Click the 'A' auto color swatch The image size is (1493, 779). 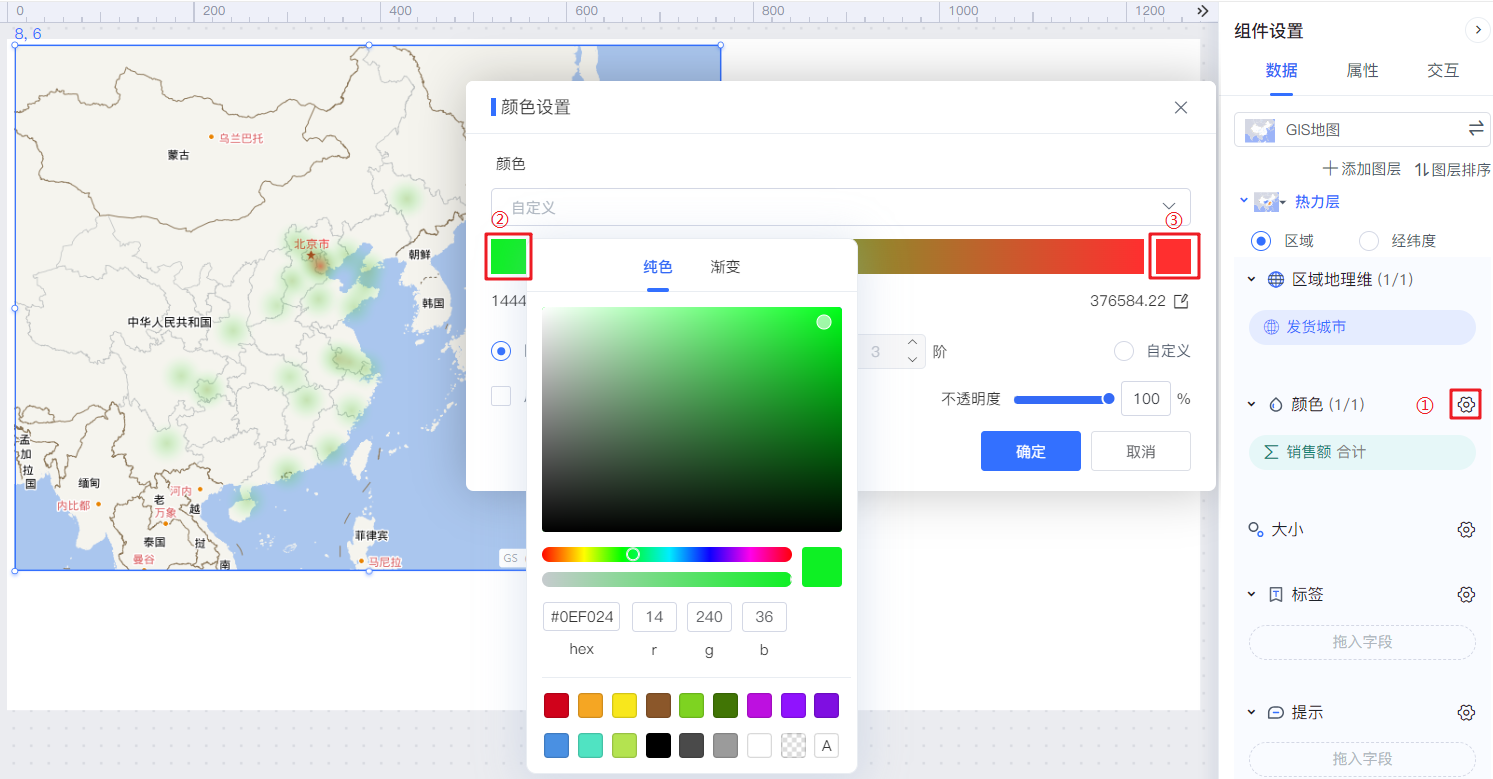tap(826, 745)
